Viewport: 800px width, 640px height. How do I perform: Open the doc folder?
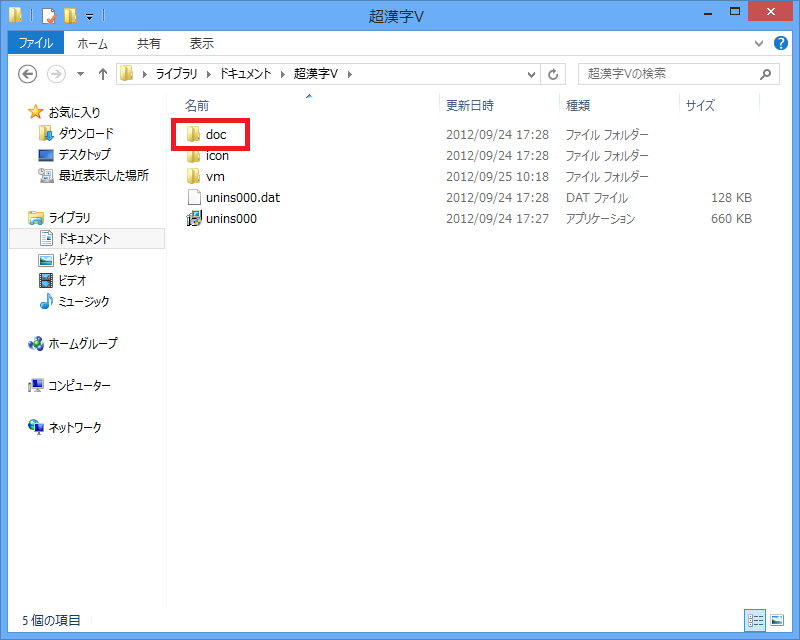(216, 134)
